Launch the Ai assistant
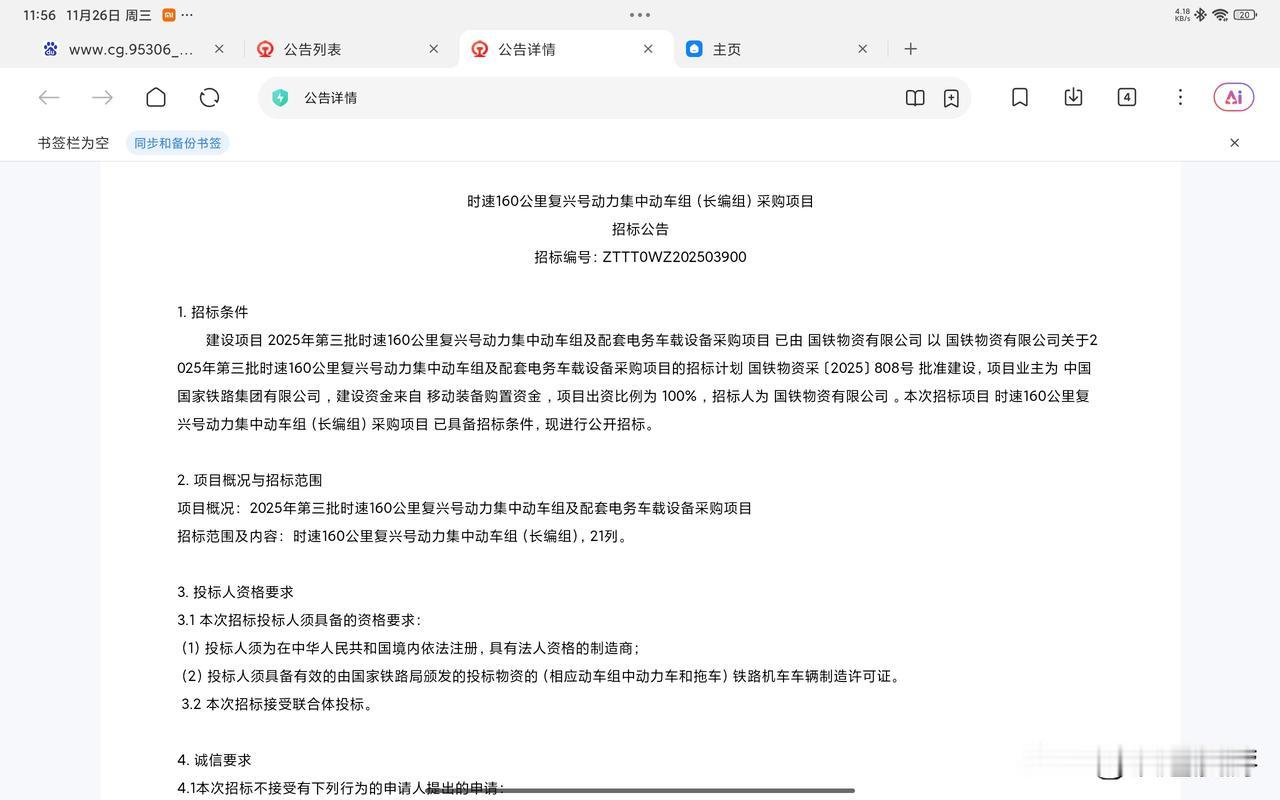The image size is (1280, 800). coord(1233,97)
